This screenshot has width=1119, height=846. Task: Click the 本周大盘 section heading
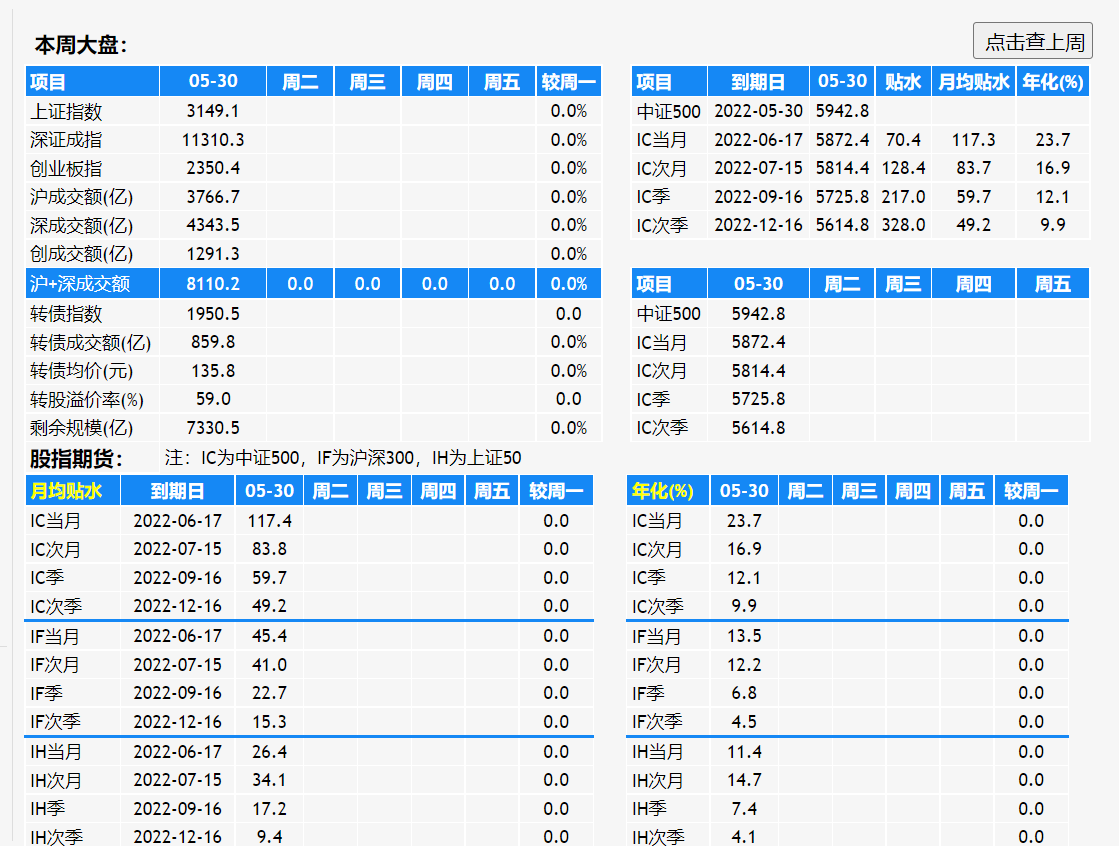tap(80, 45)
